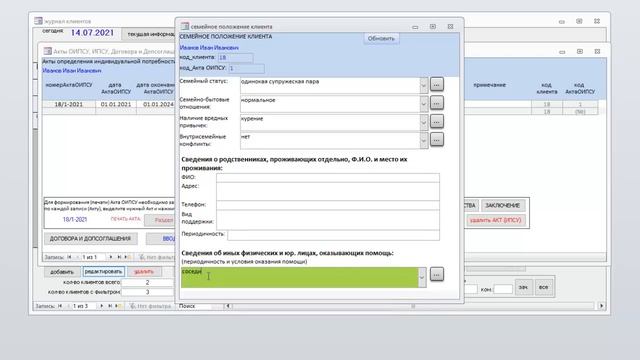Click the кол-во клиентов всего value
The height and width of the screenshot is (360, 640).
tap(147, 282)
